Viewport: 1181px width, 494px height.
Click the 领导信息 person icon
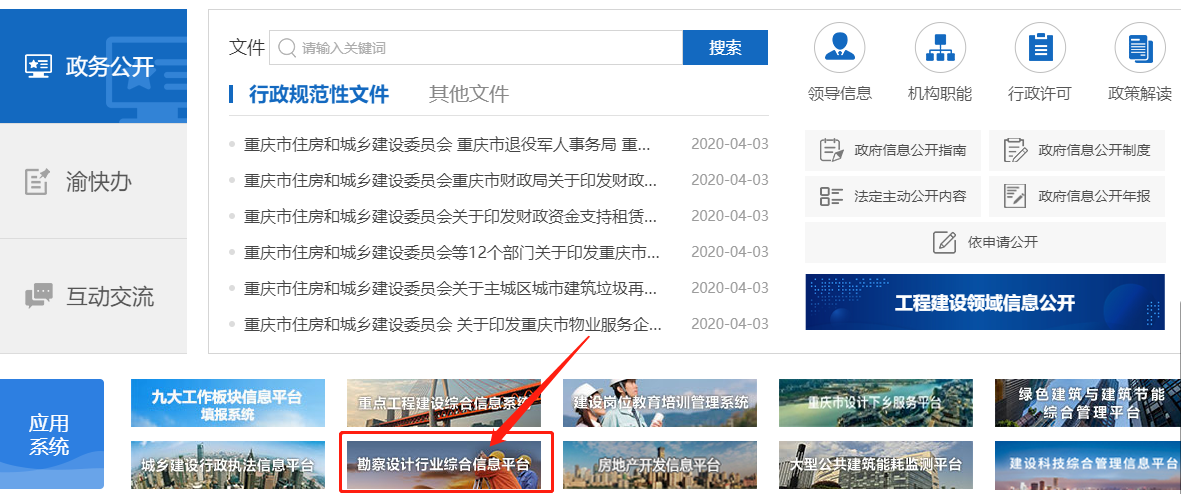click(839, 48)
